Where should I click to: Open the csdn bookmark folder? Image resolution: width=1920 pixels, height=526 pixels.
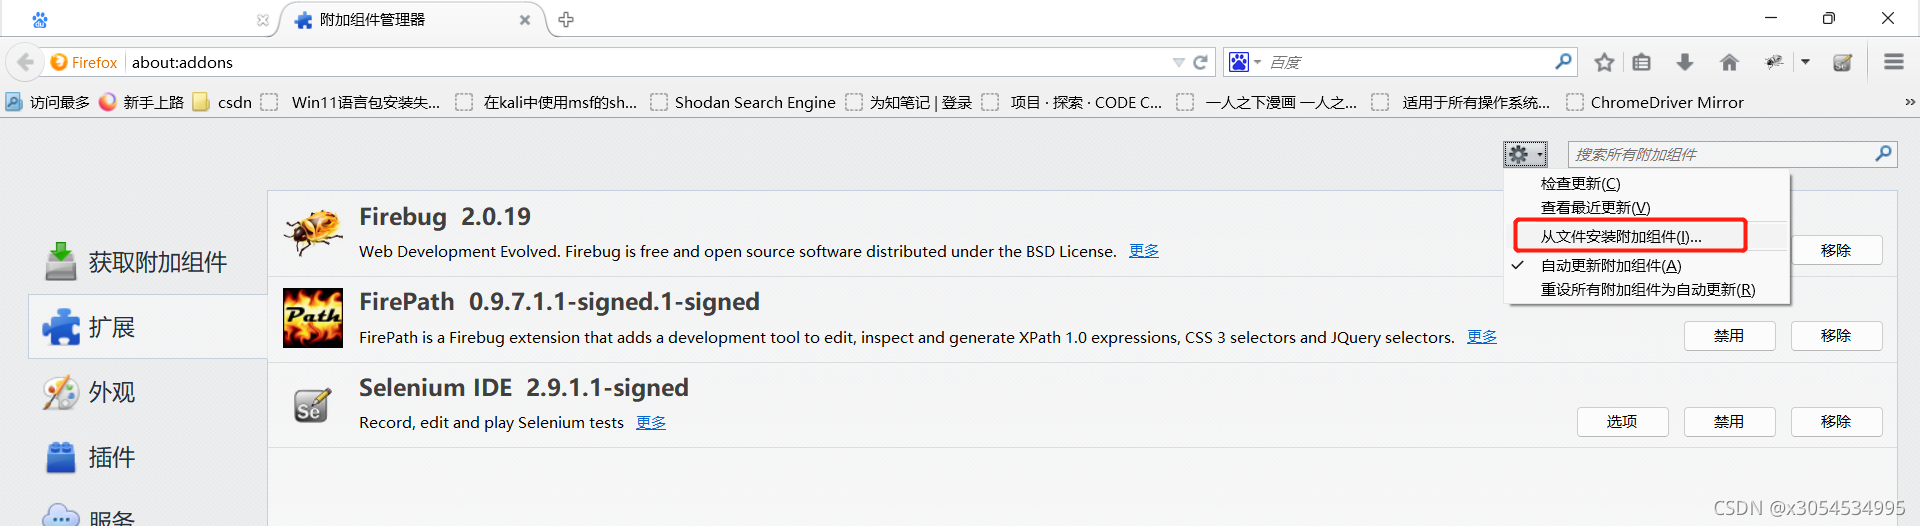click(222, 102)
